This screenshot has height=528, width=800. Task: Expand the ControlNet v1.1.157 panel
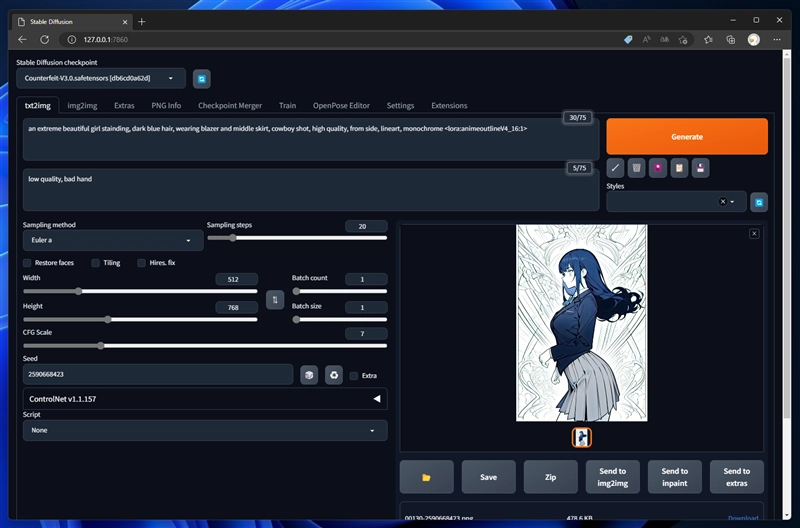coord(205,399)
